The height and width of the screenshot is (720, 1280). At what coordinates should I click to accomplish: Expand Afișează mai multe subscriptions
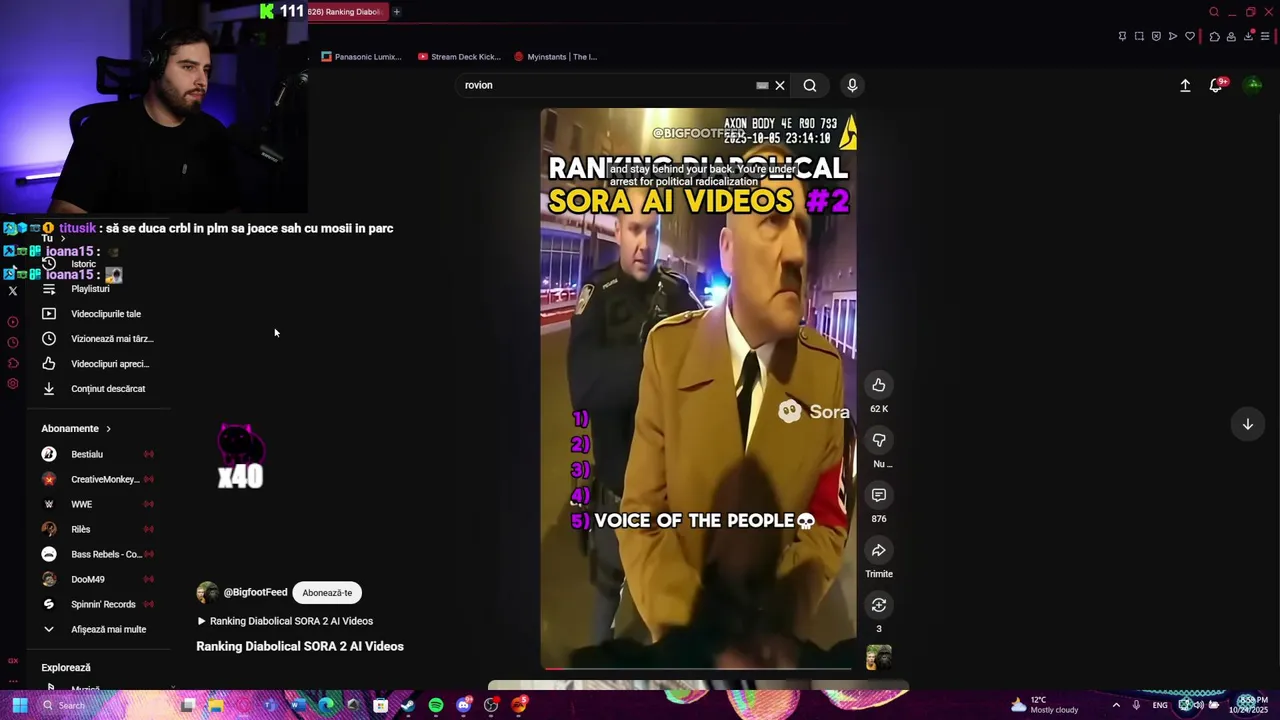pyautogui.click(x=98, y=629)
